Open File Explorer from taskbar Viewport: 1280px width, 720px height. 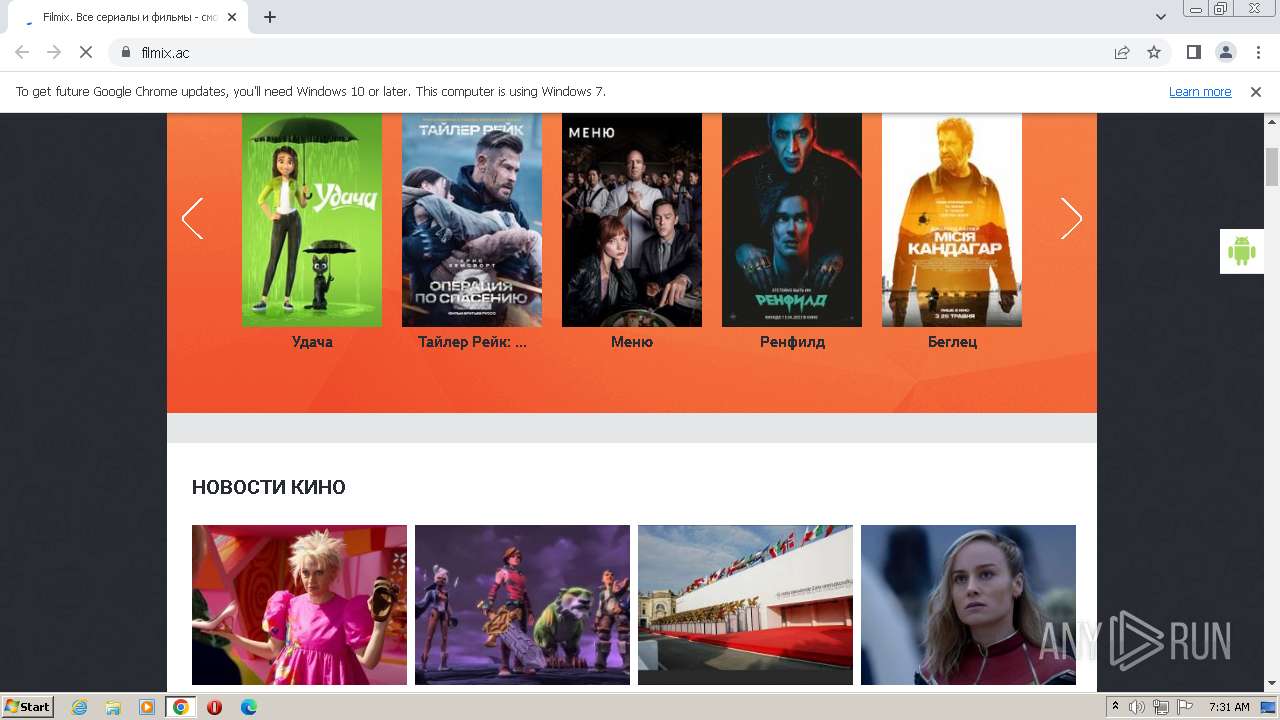click(x=113, y=707)
